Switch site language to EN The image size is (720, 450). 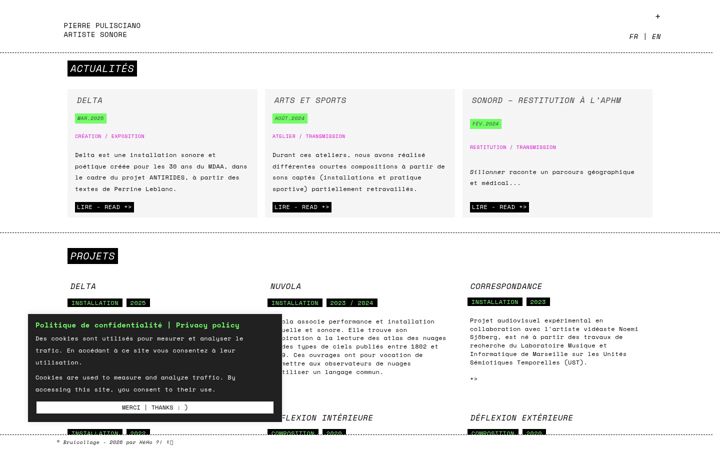(656, 36)
